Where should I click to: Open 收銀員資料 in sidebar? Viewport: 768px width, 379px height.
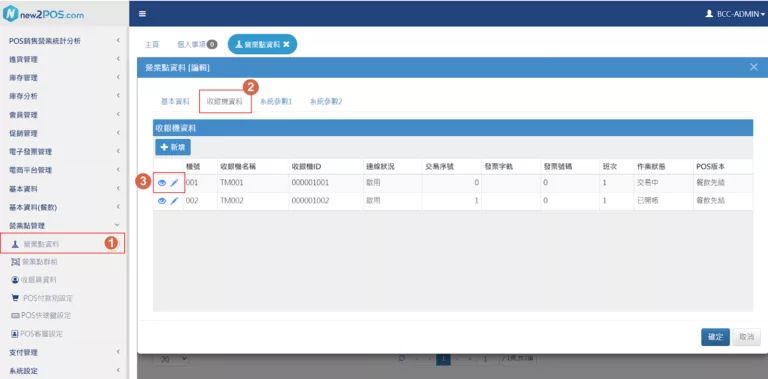pyautogui.click(x=34, y=280)
